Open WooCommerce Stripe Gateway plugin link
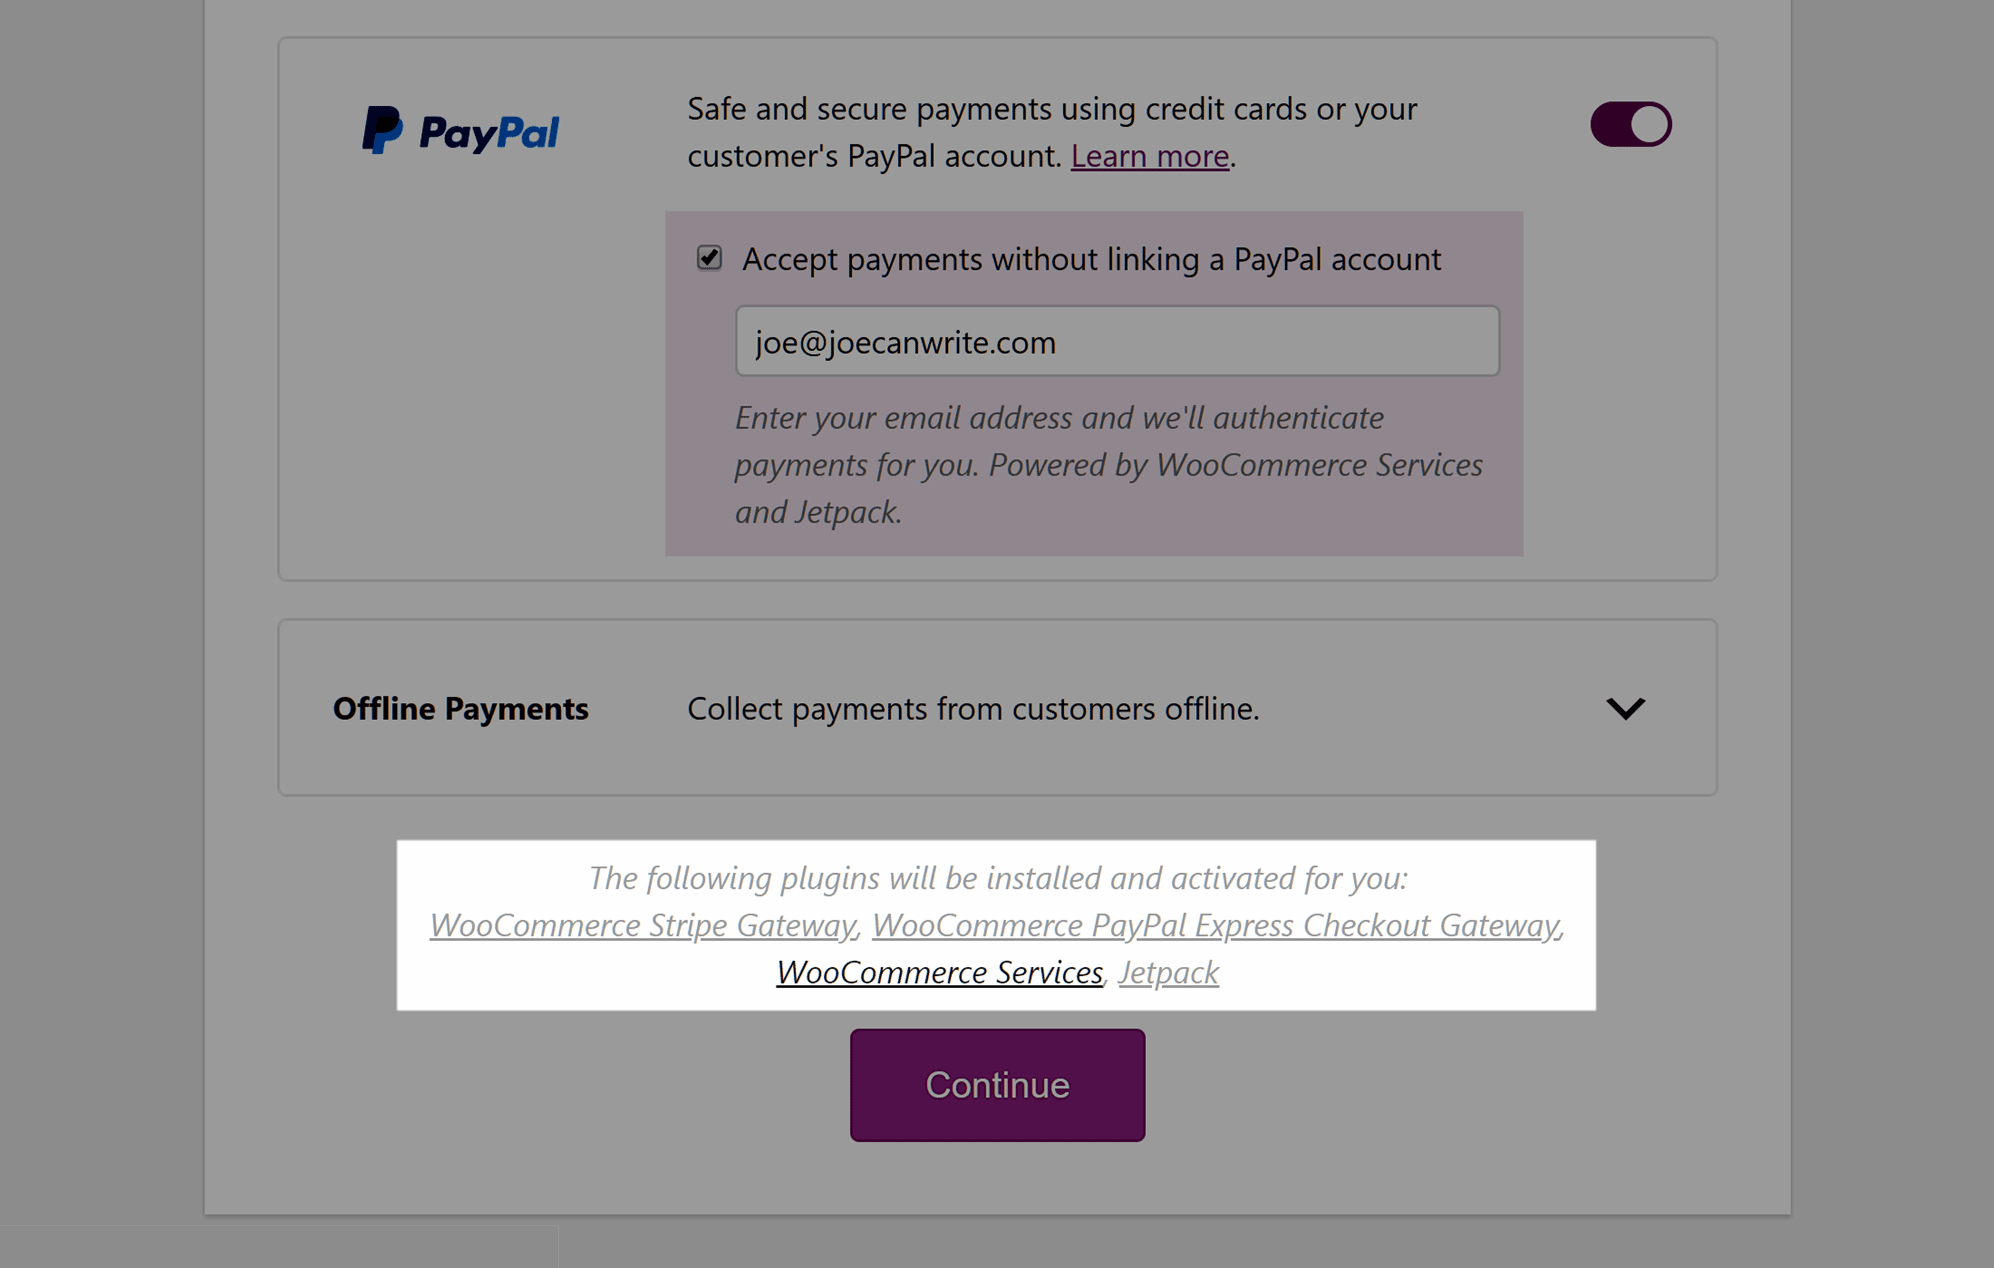This screenshot has width=1994, height=1268. [x=642, y=925]
